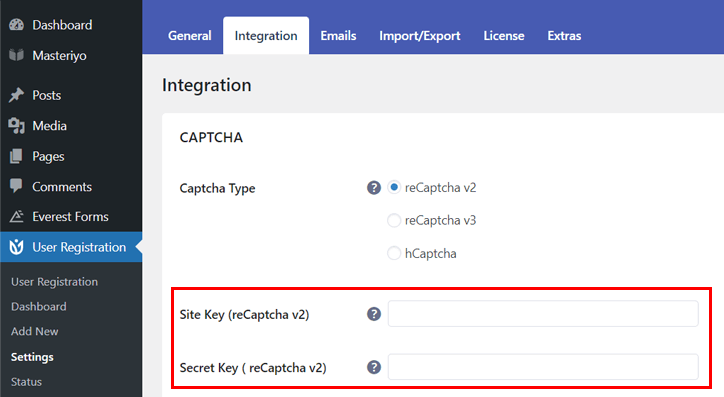Click help icon beside Captcha Type

[x=374, y=188]
